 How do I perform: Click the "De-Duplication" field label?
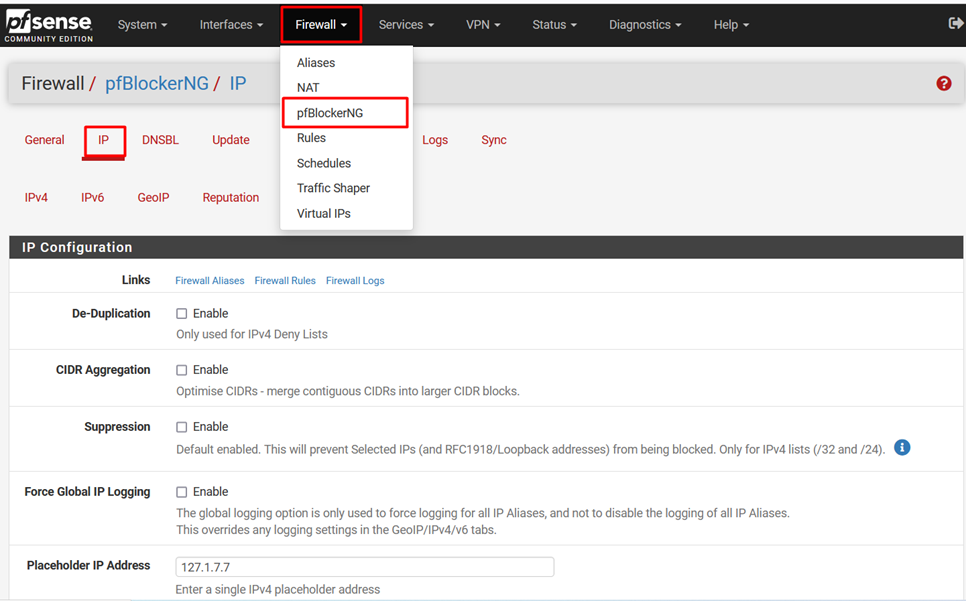[111, 313]
